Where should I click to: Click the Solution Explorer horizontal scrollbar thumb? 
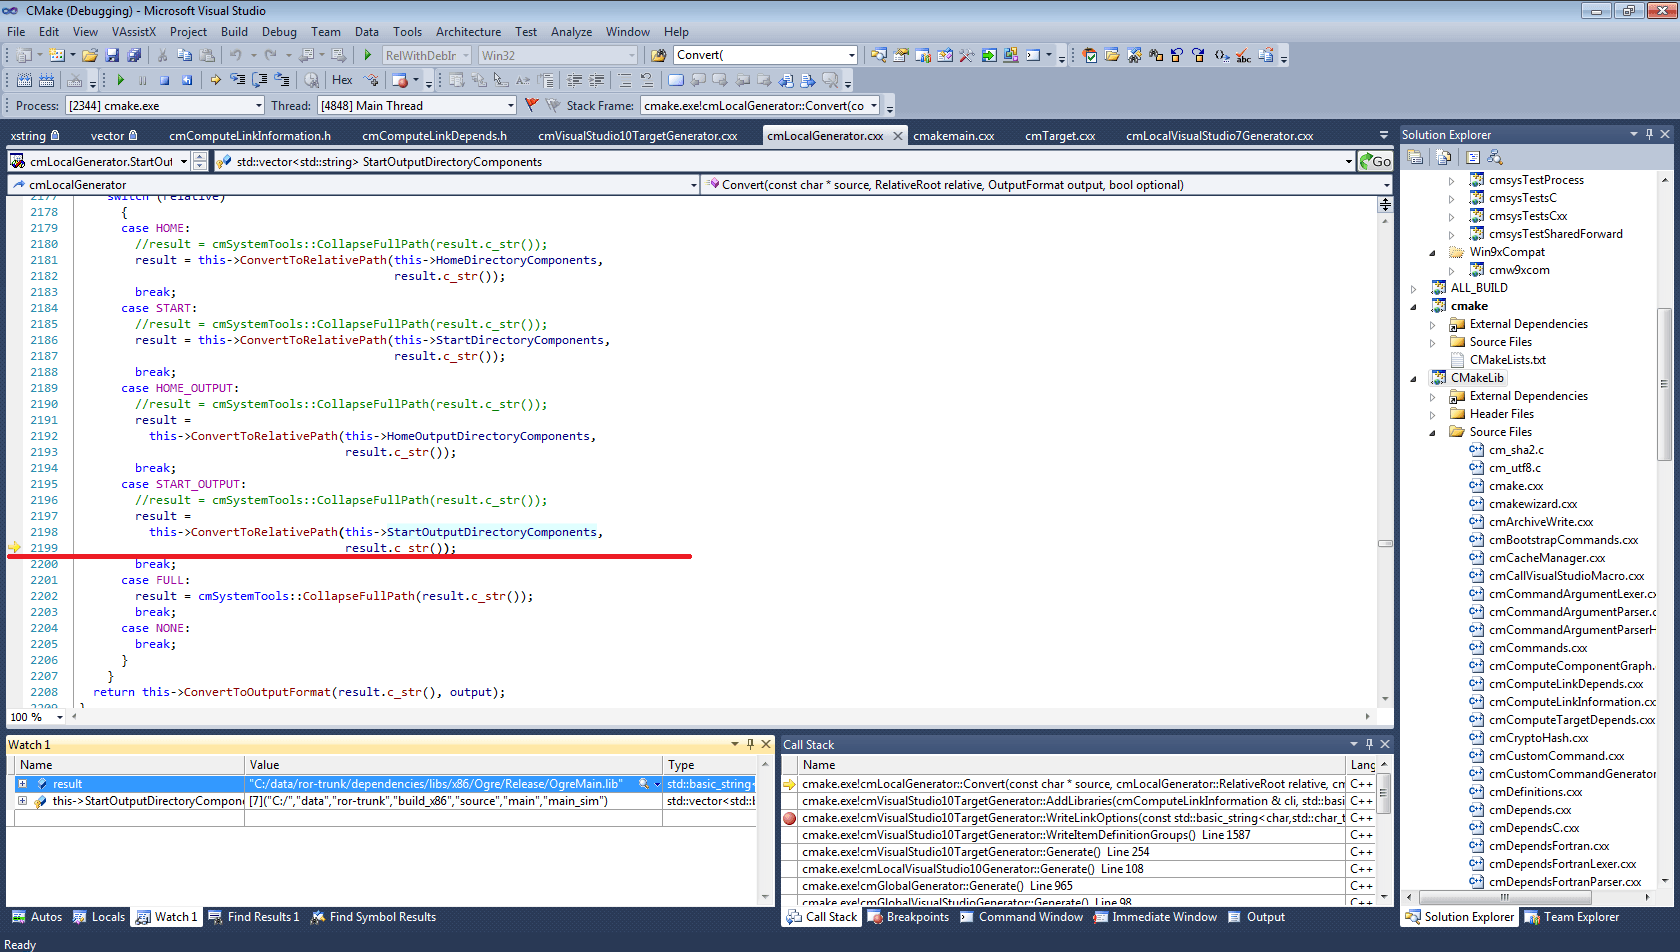[x=1504, y=897]
